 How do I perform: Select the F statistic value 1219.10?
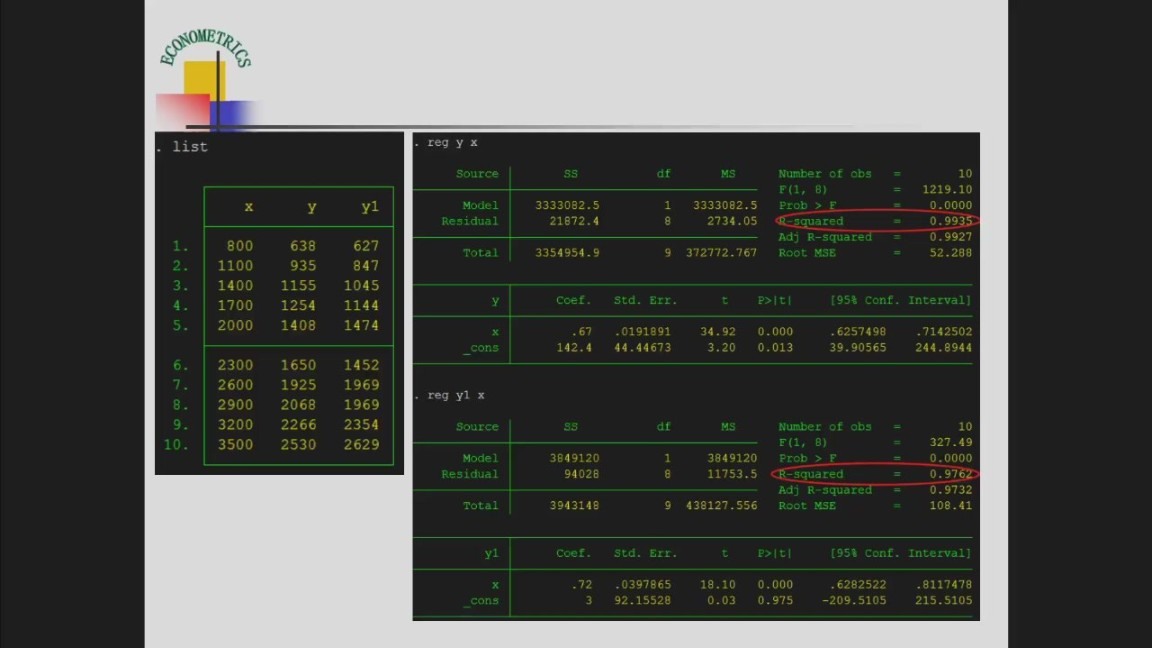pyautogui.click(x=947, y=190)
